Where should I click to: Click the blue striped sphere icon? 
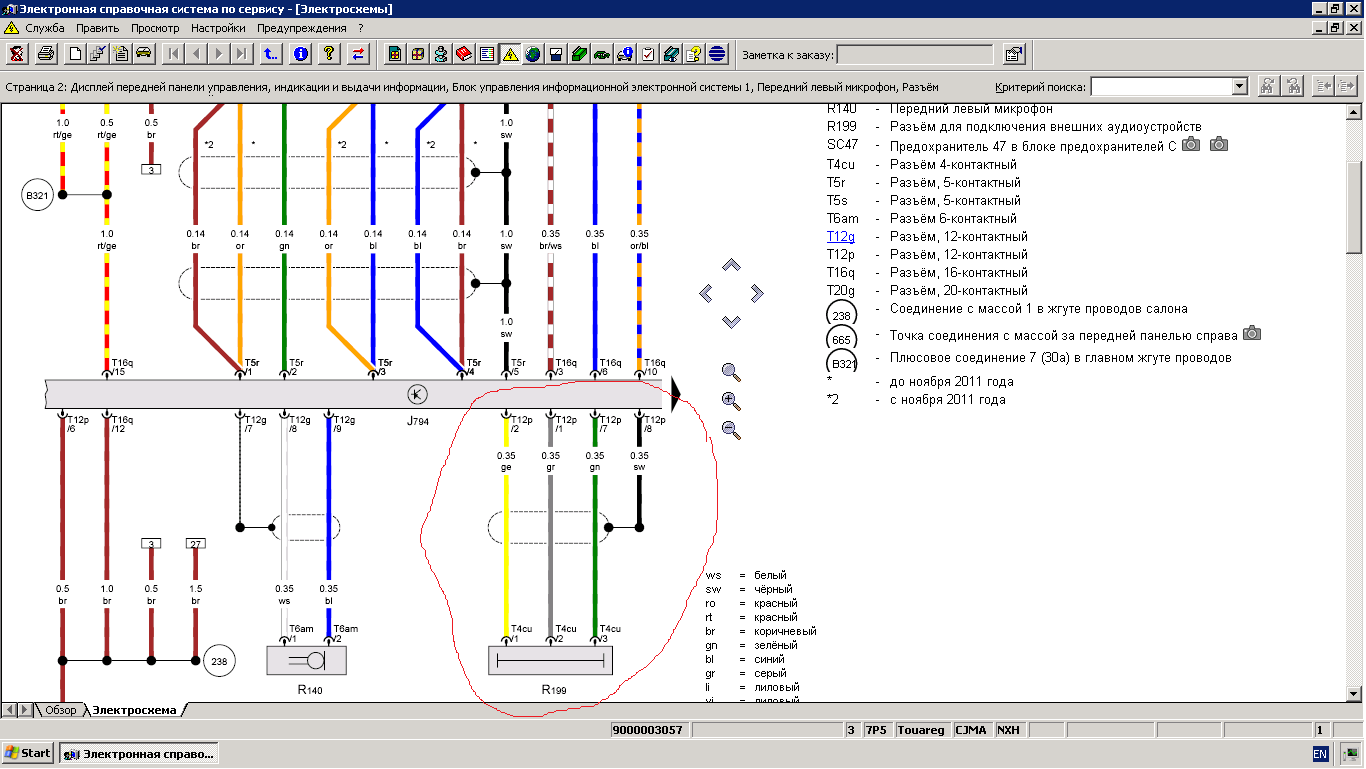pos(717,53)
